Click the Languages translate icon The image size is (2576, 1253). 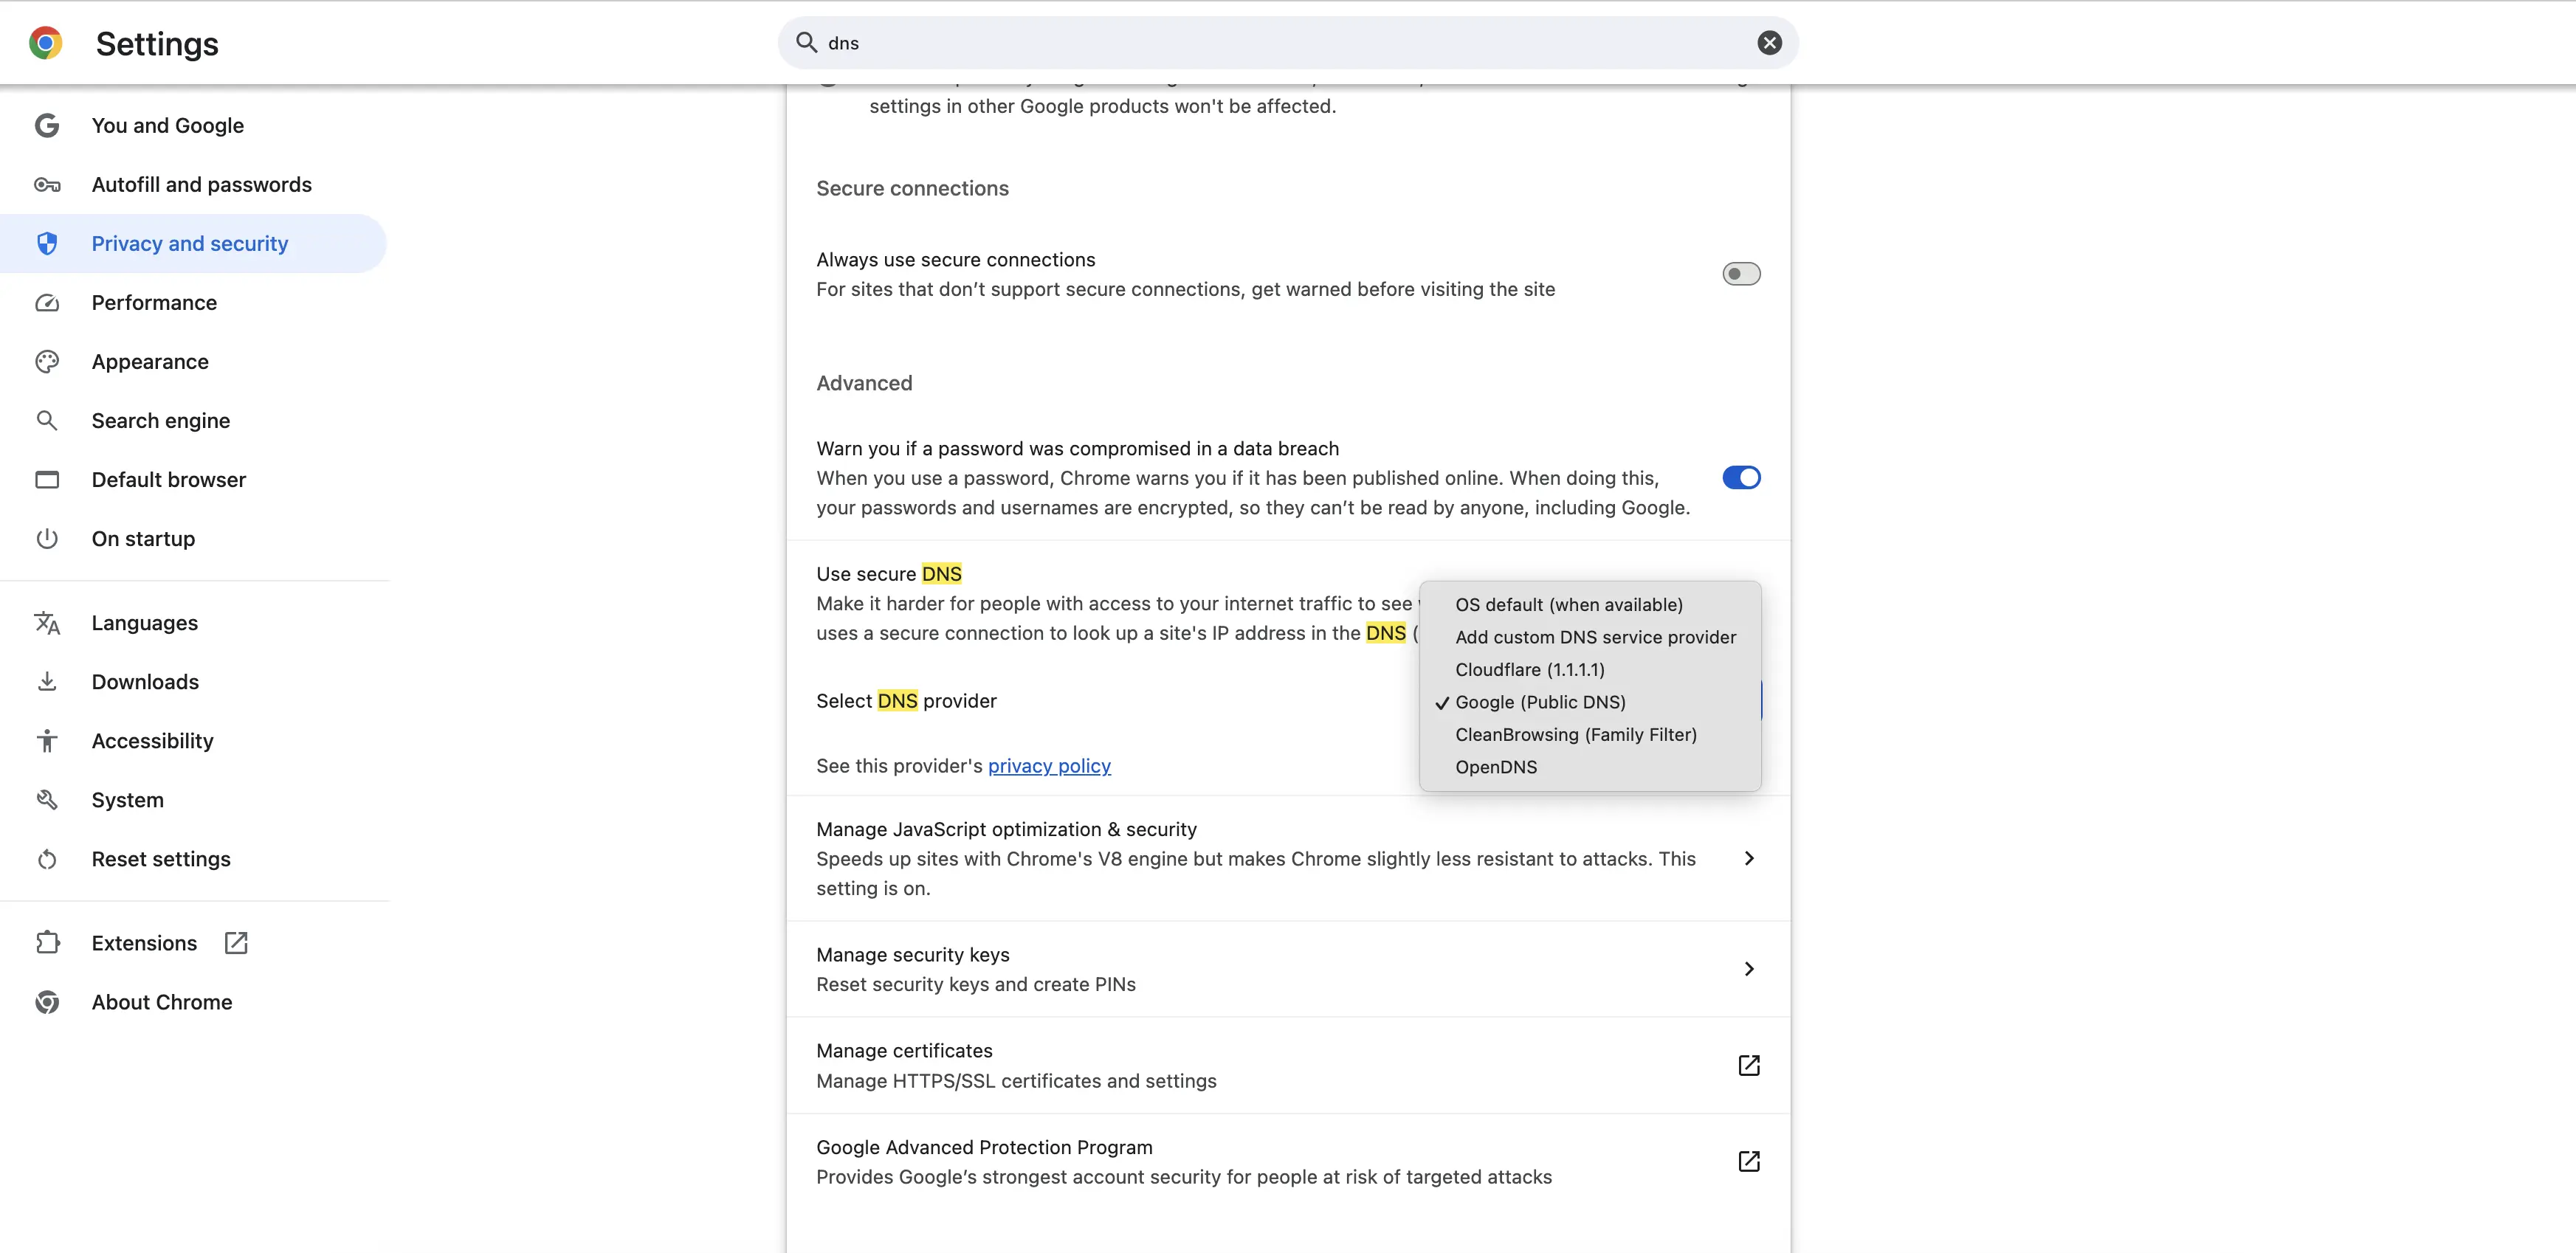click(47, 623)
